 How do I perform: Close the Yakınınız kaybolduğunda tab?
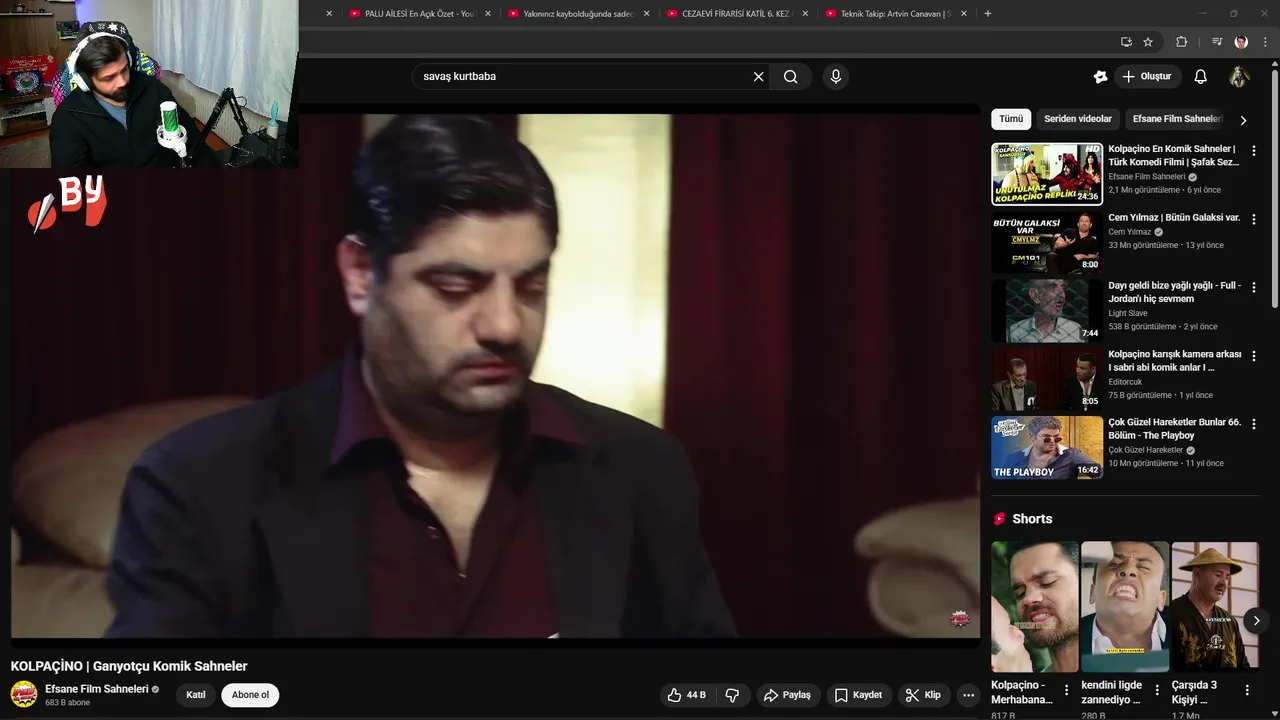pos(646,14)
